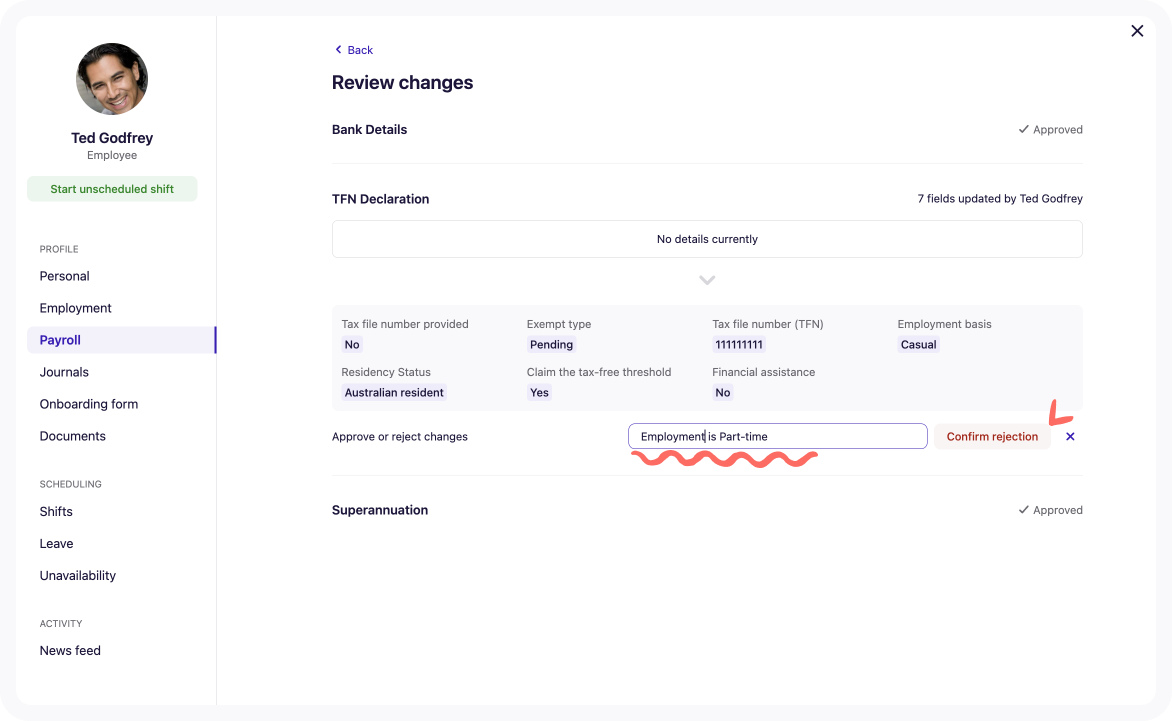Click the Tax file number value 111111111
This screenshot has height=721, width=1172.
[739, 344]
